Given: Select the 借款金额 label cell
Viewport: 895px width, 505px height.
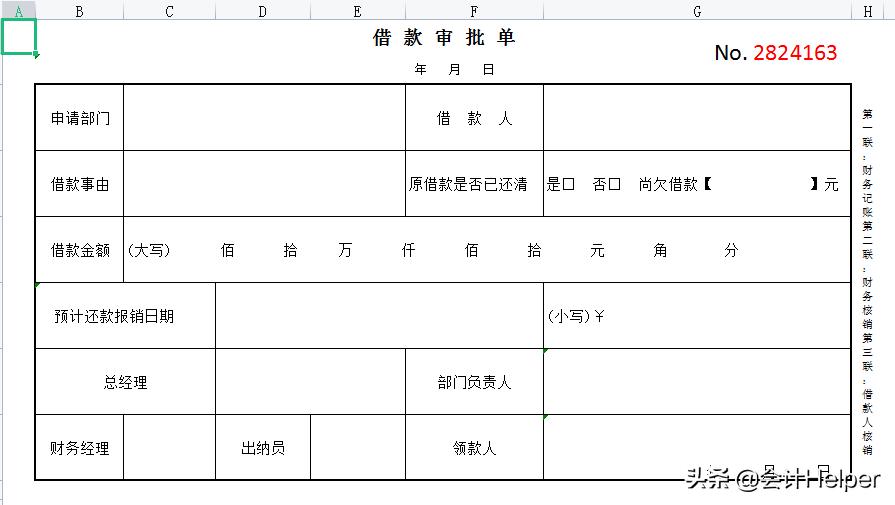Looking at the screenshot, I should point(79,250).
